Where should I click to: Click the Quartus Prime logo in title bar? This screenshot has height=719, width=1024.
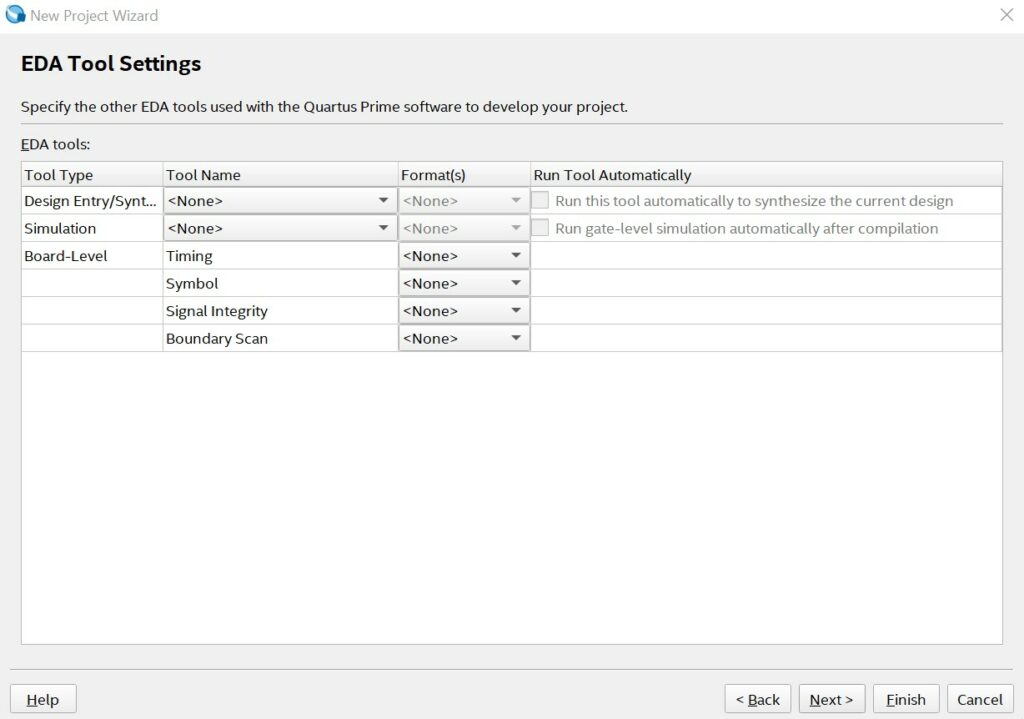(x=15, y=15)
